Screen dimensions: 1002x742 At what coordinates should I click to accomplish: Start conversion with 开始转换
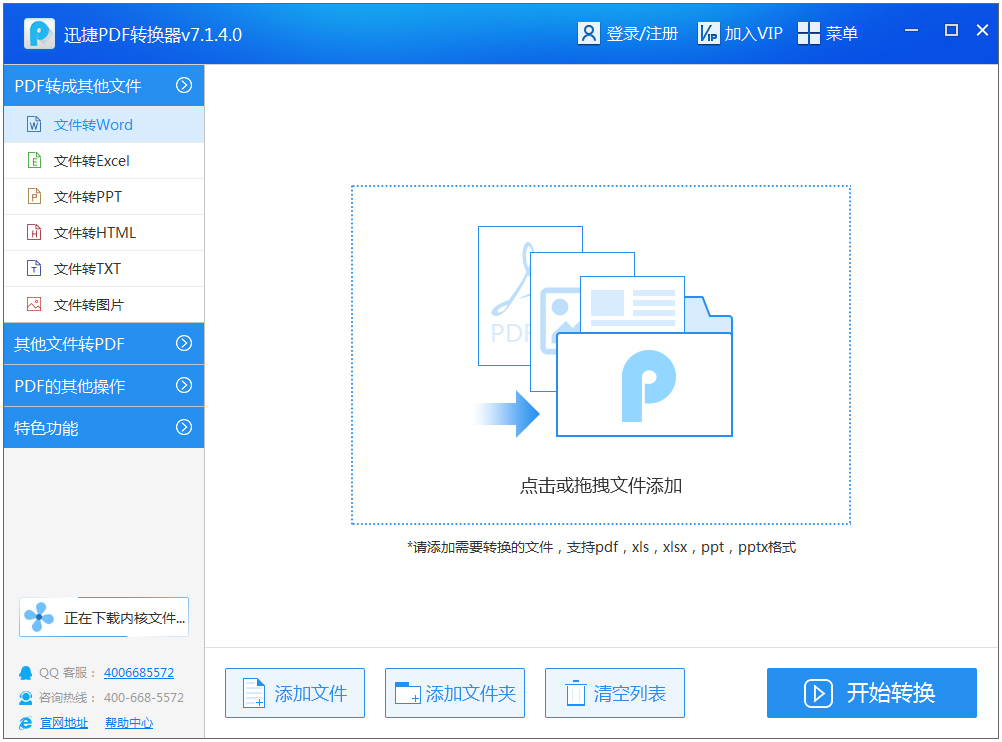click(x=872, y=693)
